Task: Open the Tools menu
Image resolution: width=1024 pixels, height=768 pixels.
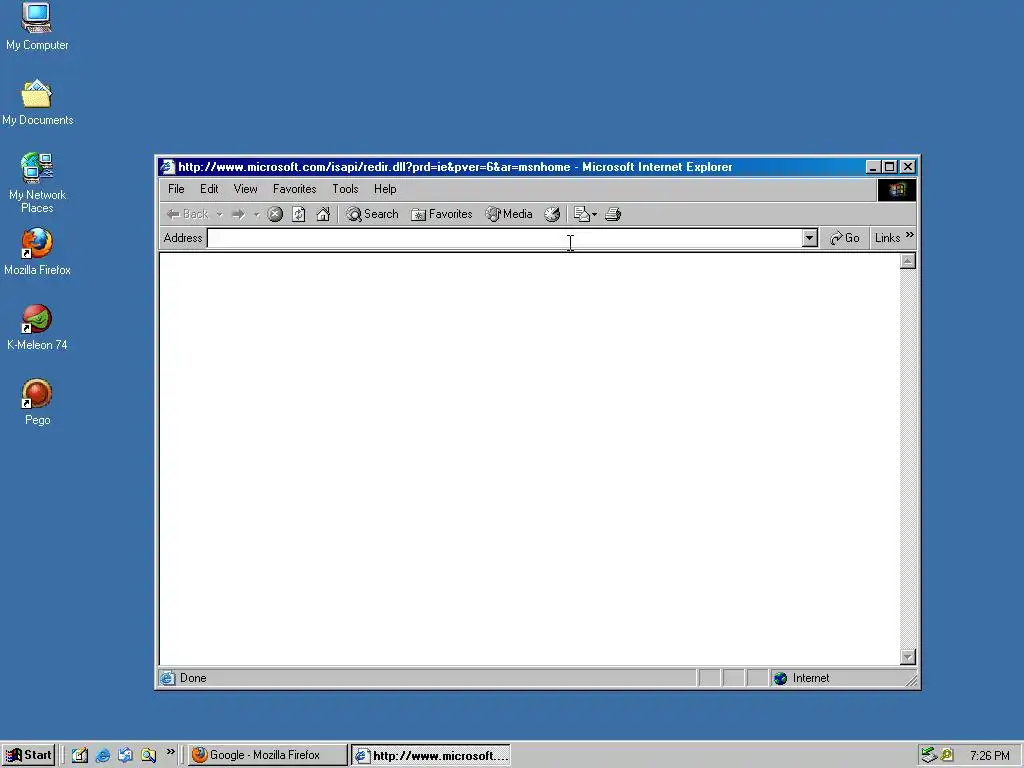Action: 345,189
